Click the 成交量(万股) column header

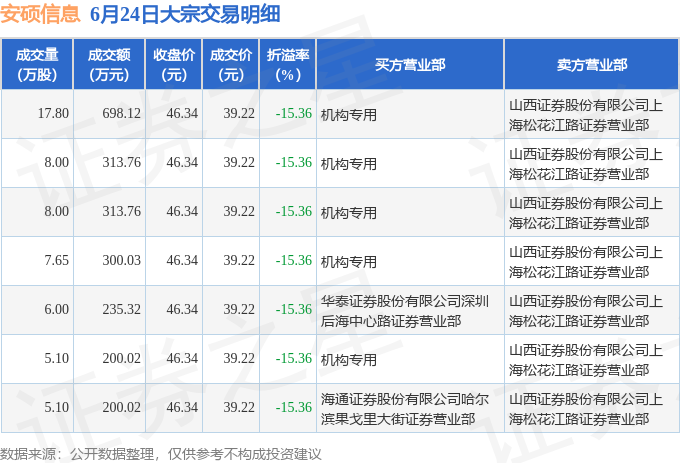click(37, 65)
